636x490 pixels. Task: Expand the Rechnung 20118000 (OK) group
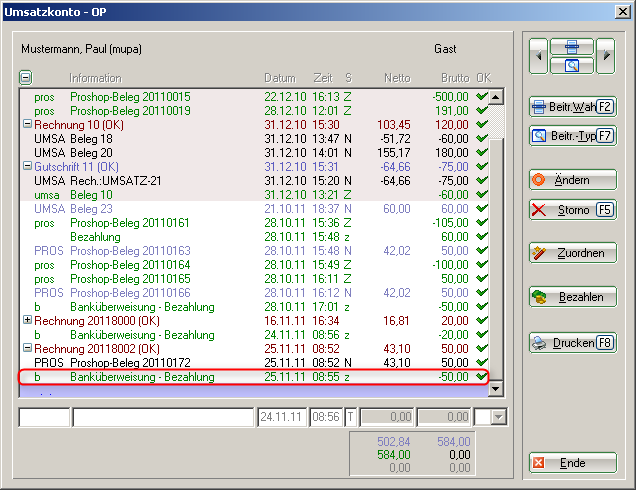tap(27, 320)
